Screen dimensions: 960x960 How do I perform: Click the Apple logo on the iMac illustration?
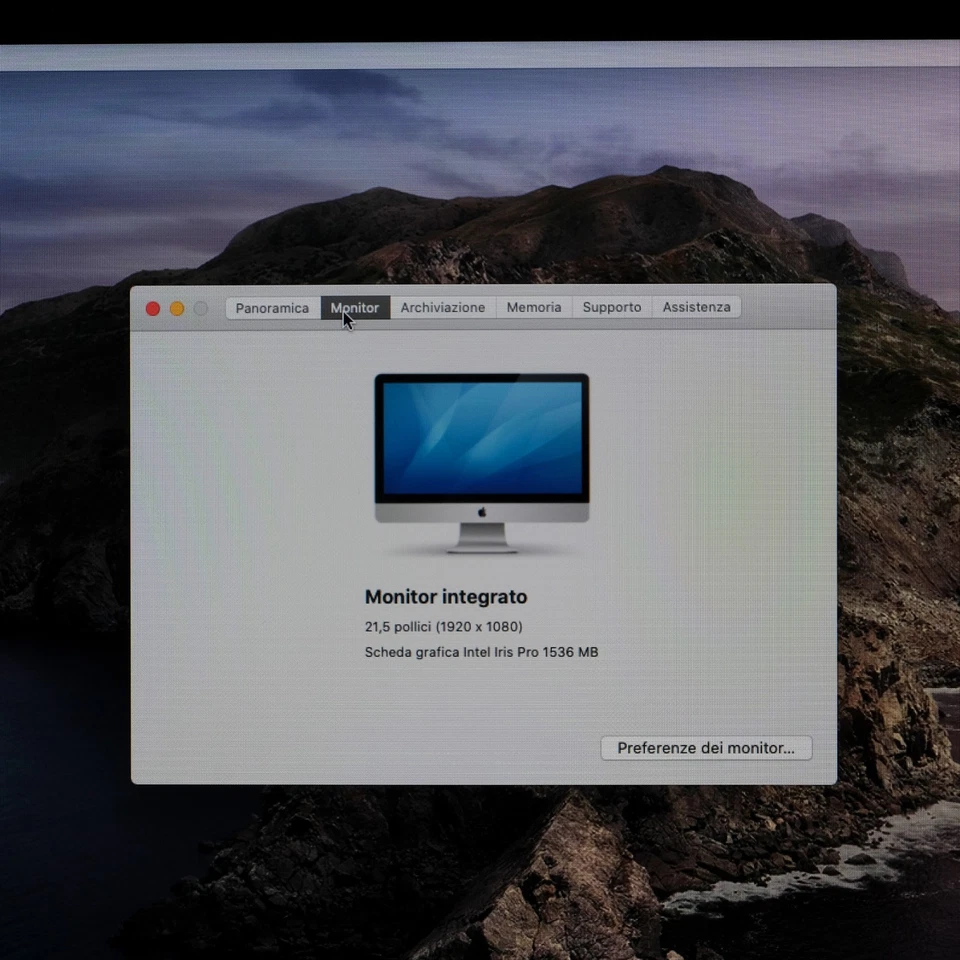pyautogui.click(x=481, y=509)
